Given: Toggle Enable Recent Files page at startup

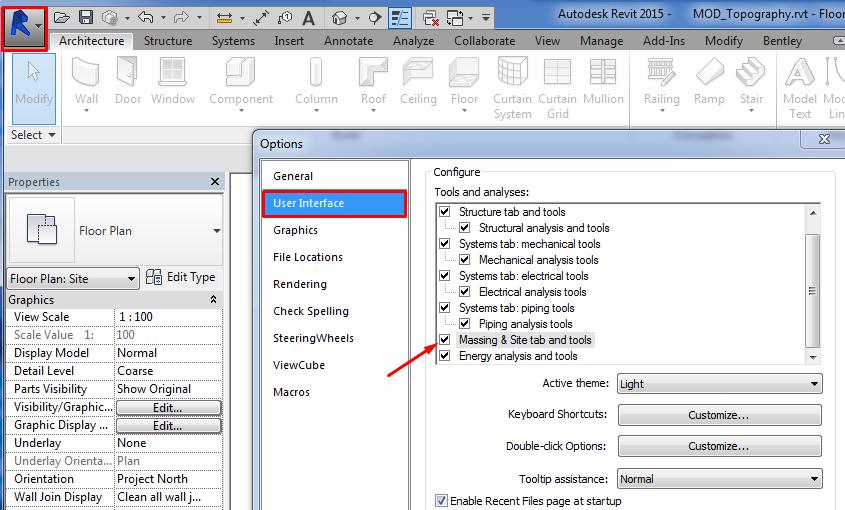Looking at the screenshot, I should coord(441,501).
